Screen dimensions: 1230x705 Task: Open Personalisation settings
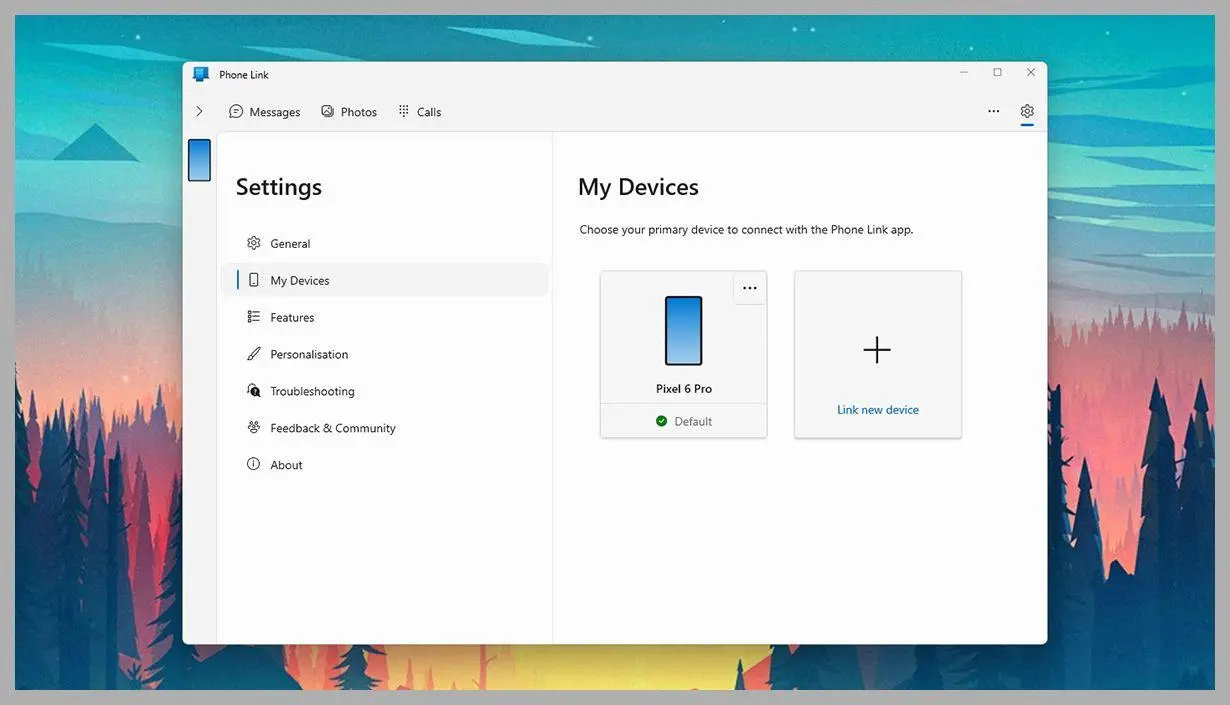click(384, 354)
